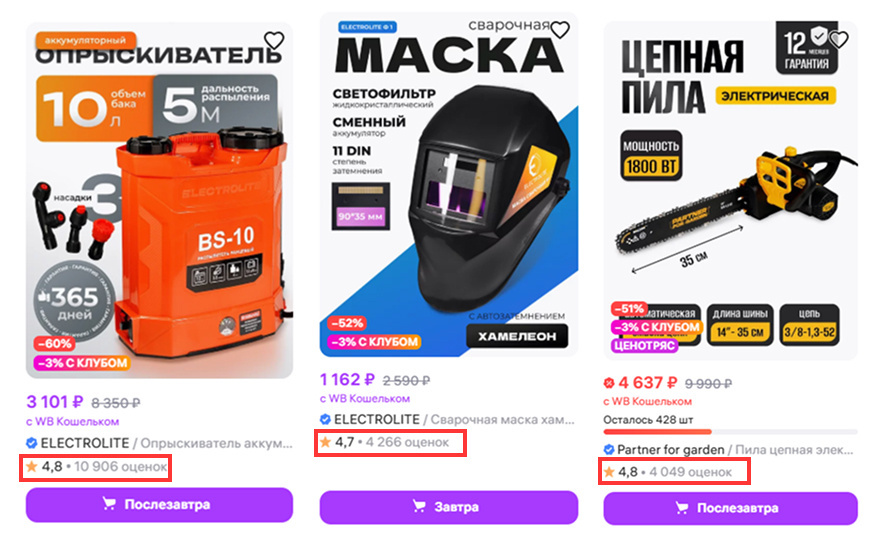This screenshot has width=888, height=541.
Task: Open the orange BS-10 sprayer product image
Action: click(159, 201)
